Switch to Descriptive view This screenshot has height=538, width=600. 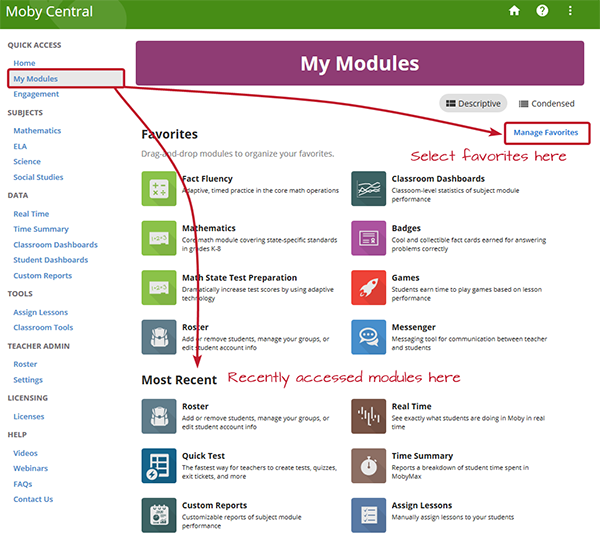tap(473, 103)
